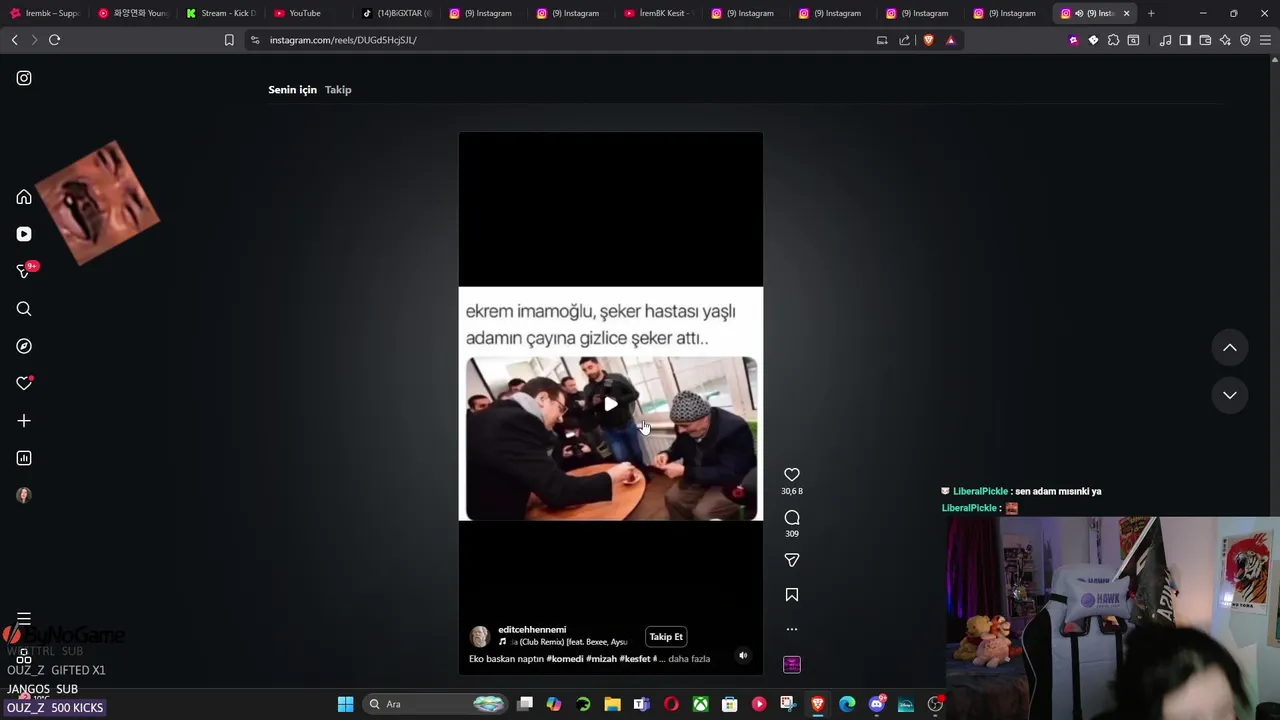The width and height of the screenshot is (1280, 720).
Task: Open the hamburger More menu in sidebar
Action: (24, 619)
